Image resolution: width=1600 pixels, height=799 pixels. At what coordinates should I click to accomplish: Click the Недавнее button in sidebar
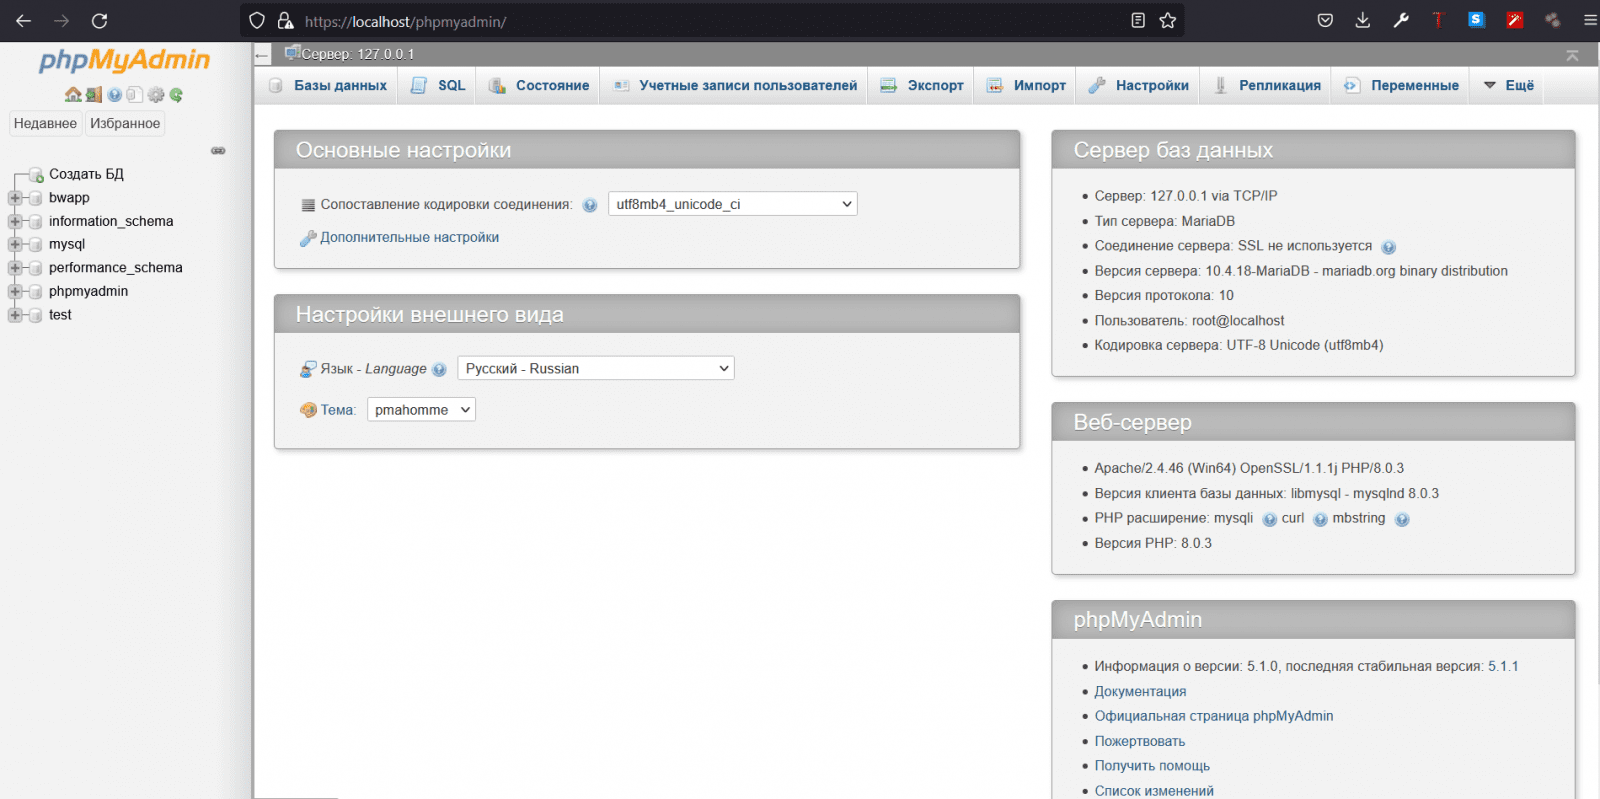click(x=45, y=123)
